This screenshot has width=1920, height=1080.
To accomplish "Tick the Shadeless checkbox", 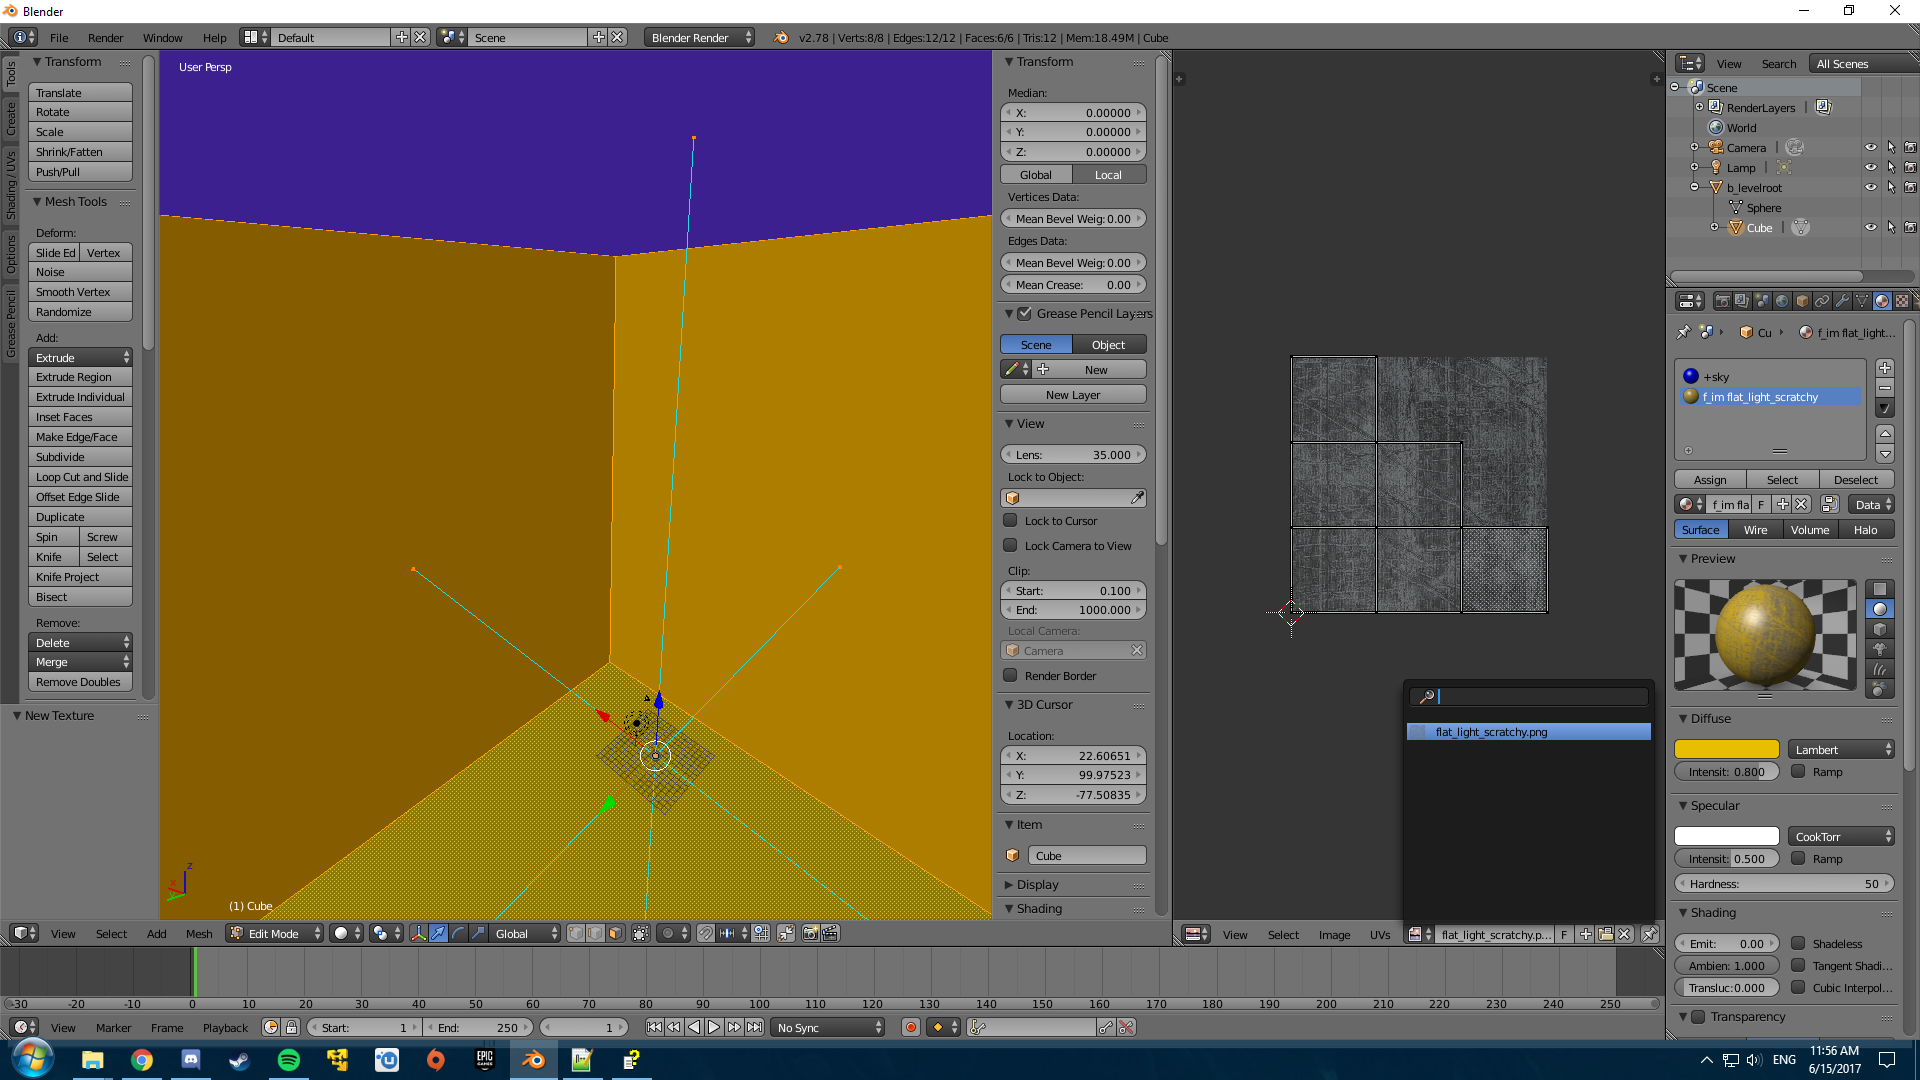I will (x=1798, y=943).
